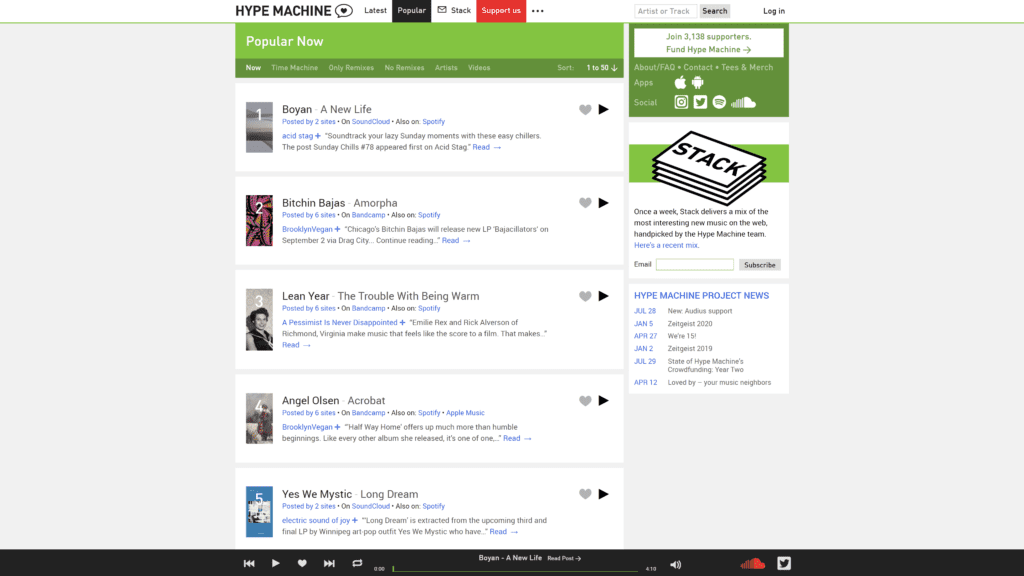
Task: Play Lean Year - The Trouble With Being Warm
Action: 603,296
